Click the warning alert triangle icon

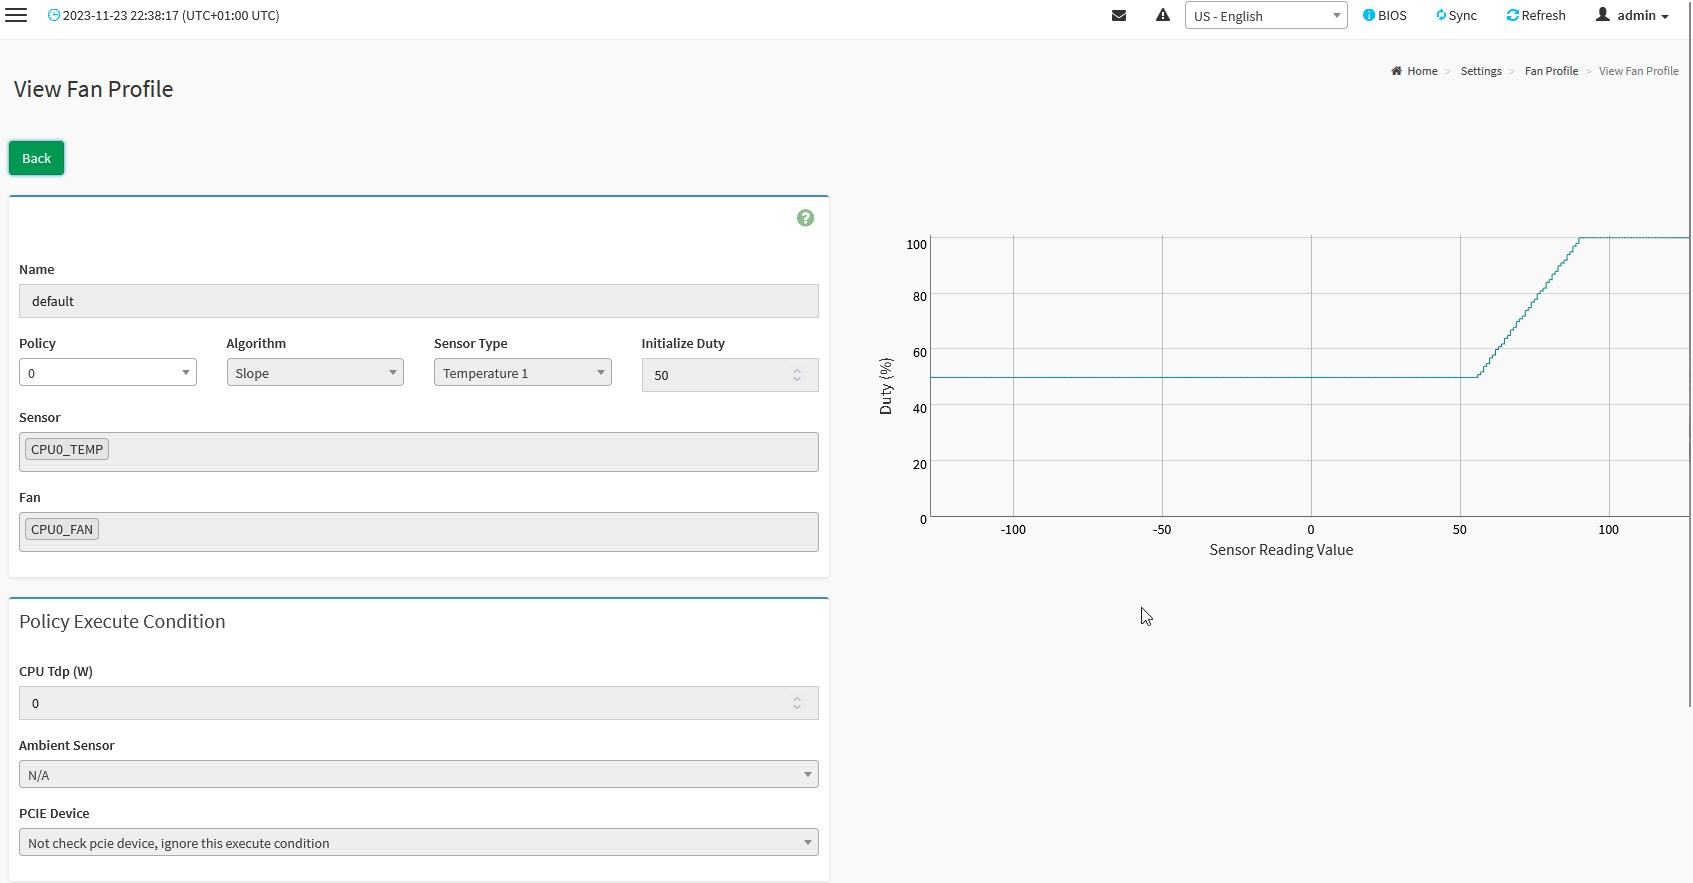1162,15
